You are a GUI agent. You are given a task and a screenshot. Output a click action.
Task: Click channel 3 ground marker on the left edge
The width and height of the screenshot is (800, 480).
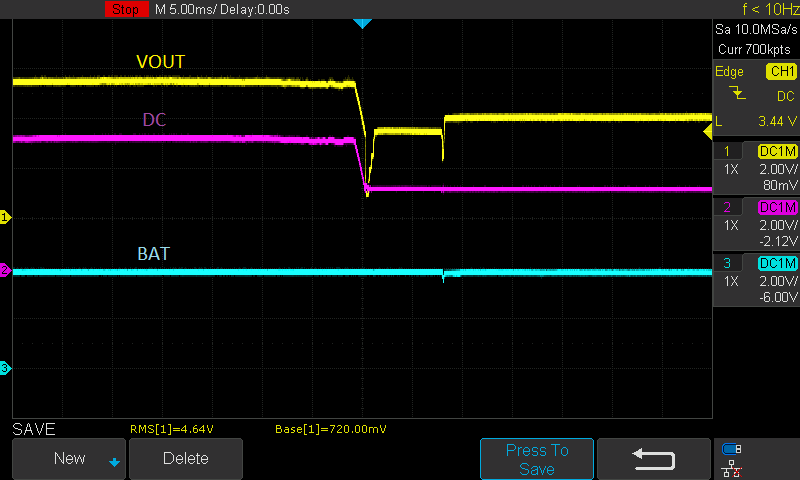pos(5,368)
